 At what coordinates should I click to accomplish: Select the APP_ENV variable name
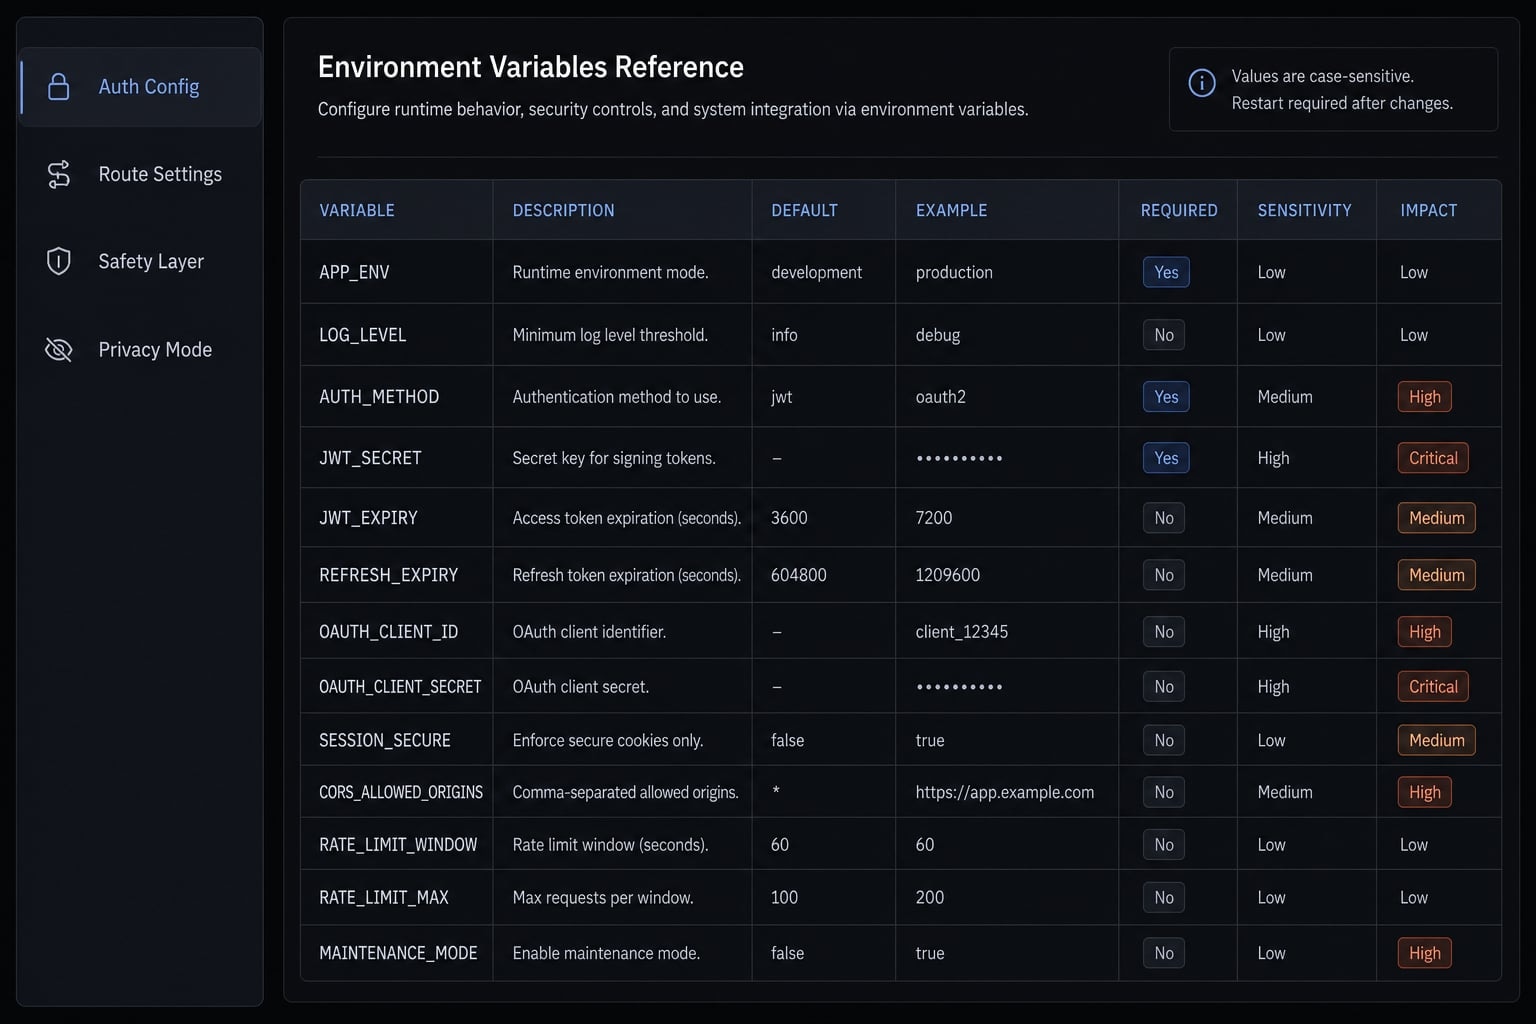354,272
